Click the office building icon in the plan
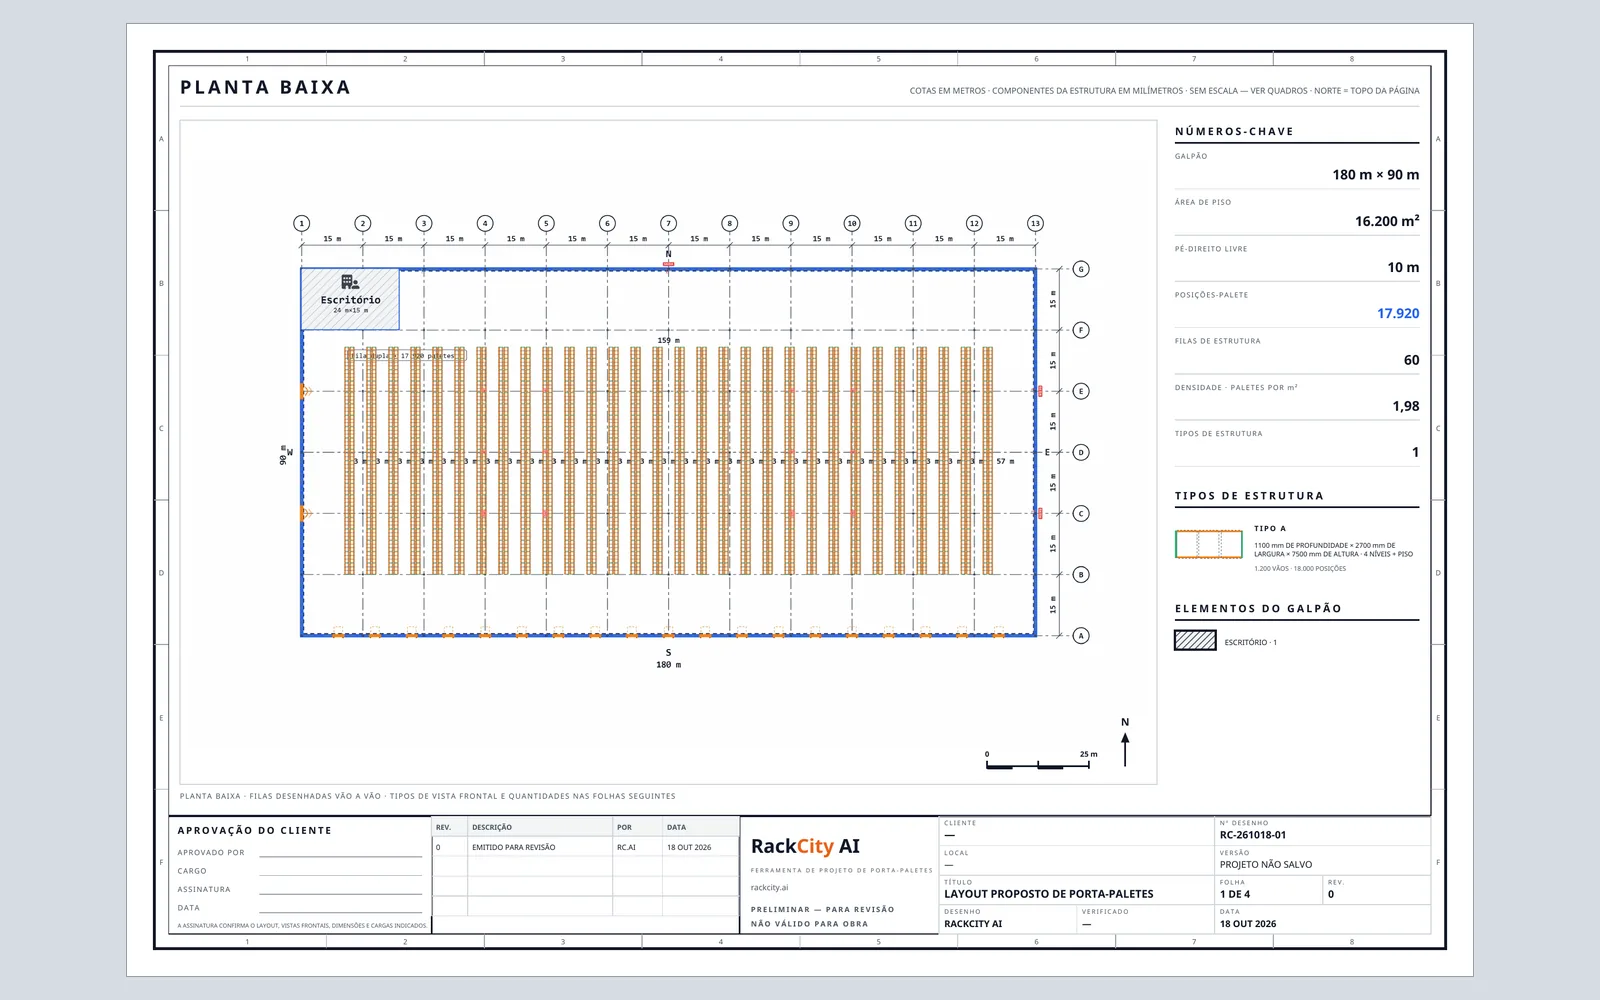This screenshot has width=1600, height=1000. click(350, 283)
